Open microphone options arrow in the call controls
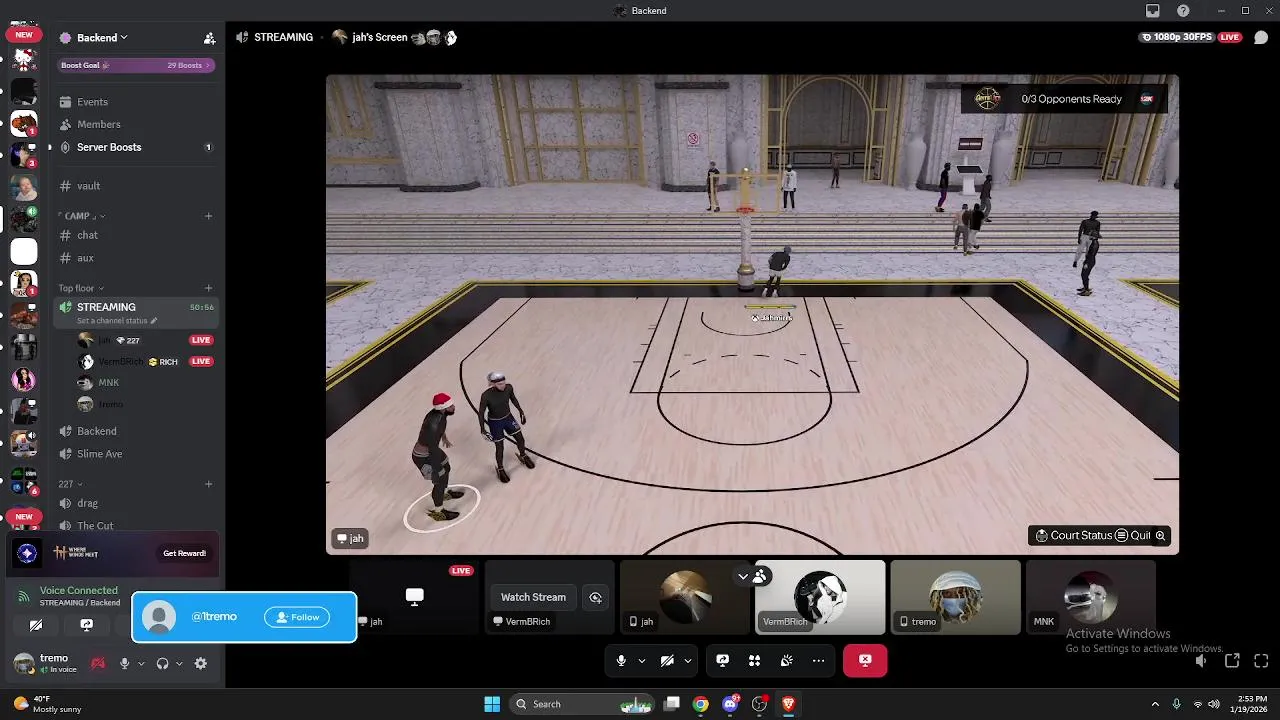This screenshot has height=720, width=1280. pyautogui.click(x=641, y=660)
